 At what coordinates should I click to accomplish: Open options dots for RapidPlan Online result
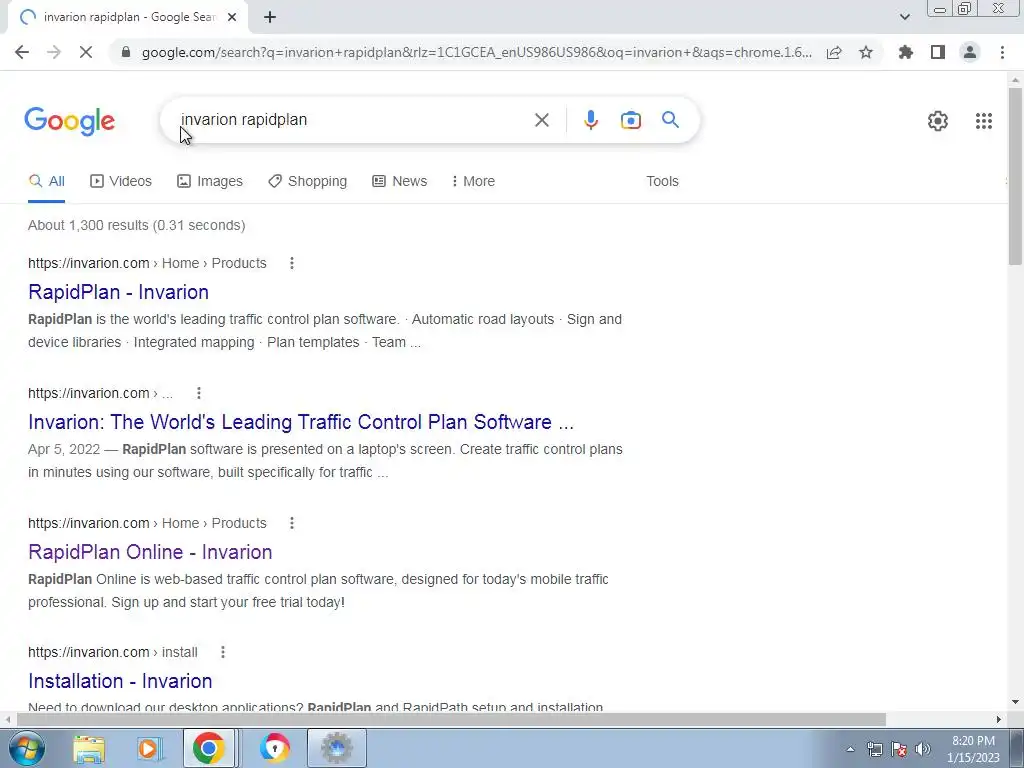point(292,523)
